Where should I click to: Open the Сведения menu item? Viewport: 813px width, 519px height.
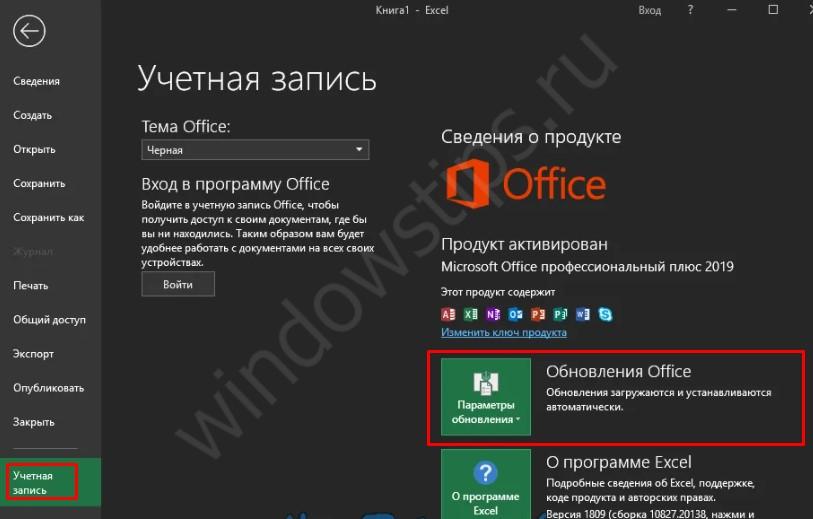(36, 81)
